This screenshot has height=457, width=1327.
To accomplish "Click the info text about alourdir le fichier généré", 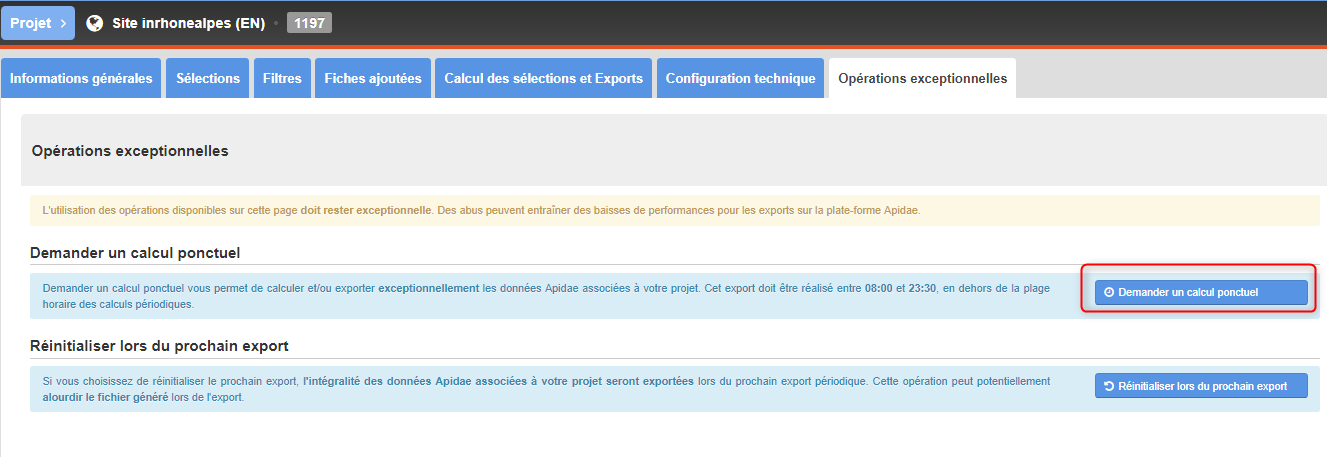I will pos(546,389).
